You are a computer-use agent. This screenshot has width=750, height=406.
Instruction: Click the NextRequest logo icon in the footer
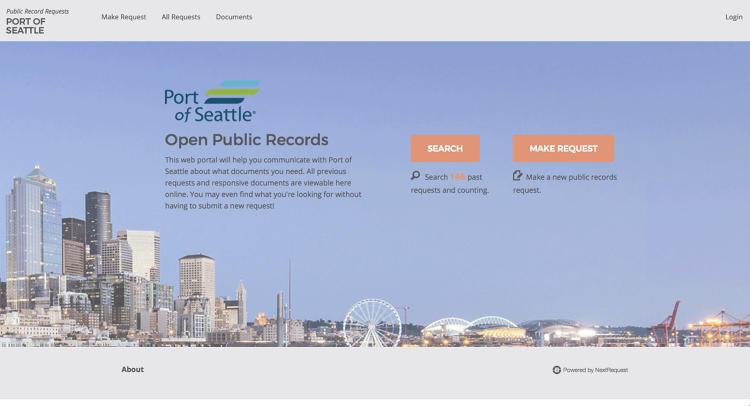click(x=557, y=370)
